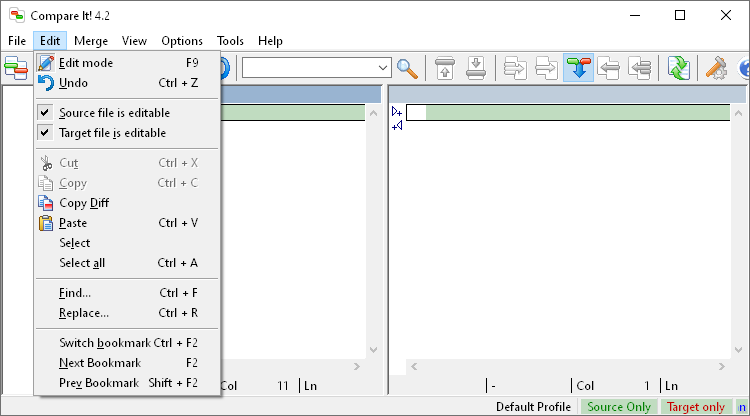Screen dimensions: 750x416
Task: Click the right-pointing insert arrow marker
Action: click(397, 112)
